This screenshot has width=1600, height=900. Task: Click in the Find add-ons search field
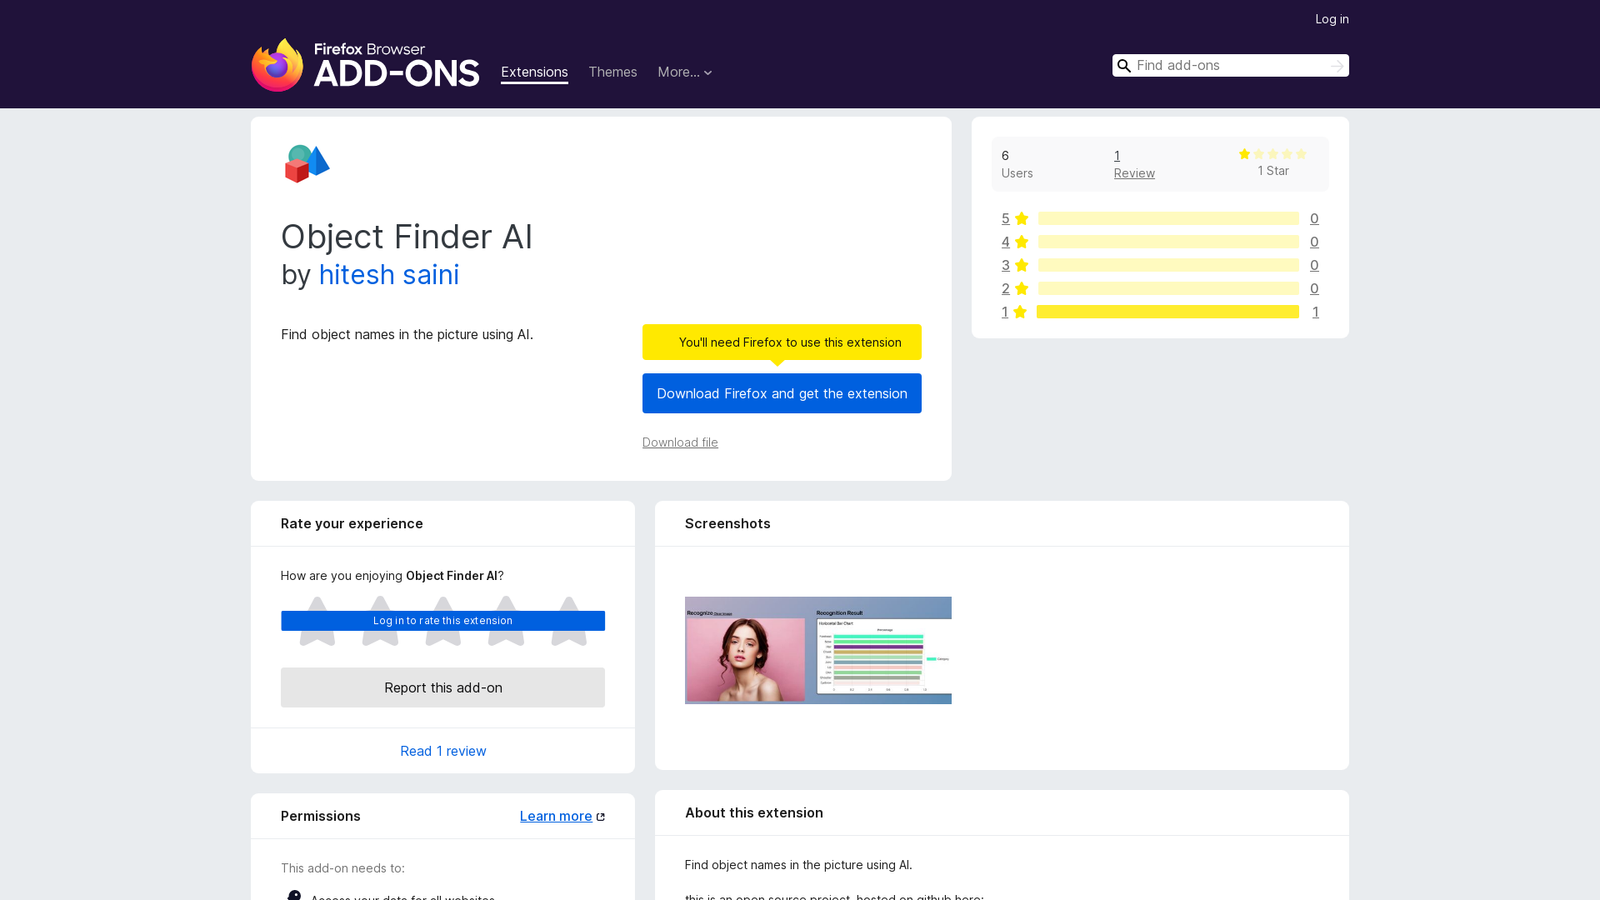tap(1230, 66)
